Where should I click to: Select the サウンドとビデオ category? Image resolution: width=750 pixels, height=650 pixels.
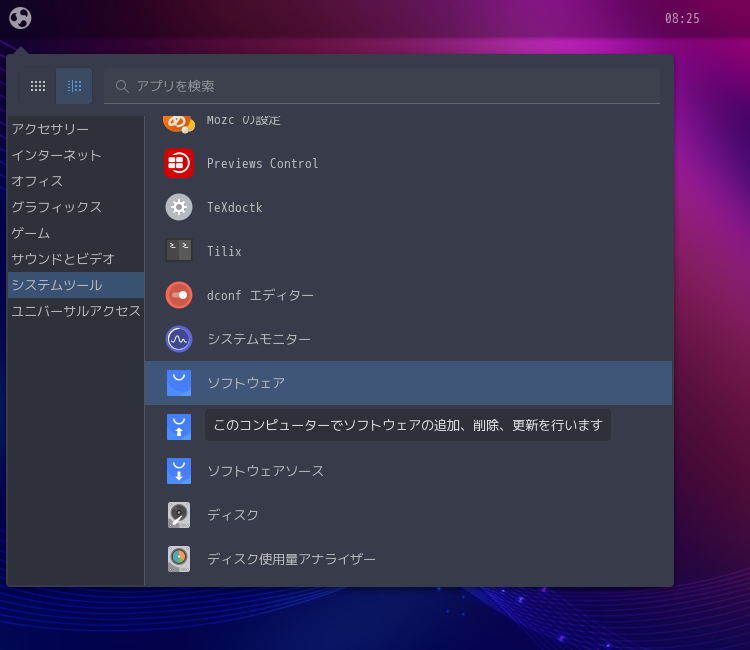click(x=76, y=259)
